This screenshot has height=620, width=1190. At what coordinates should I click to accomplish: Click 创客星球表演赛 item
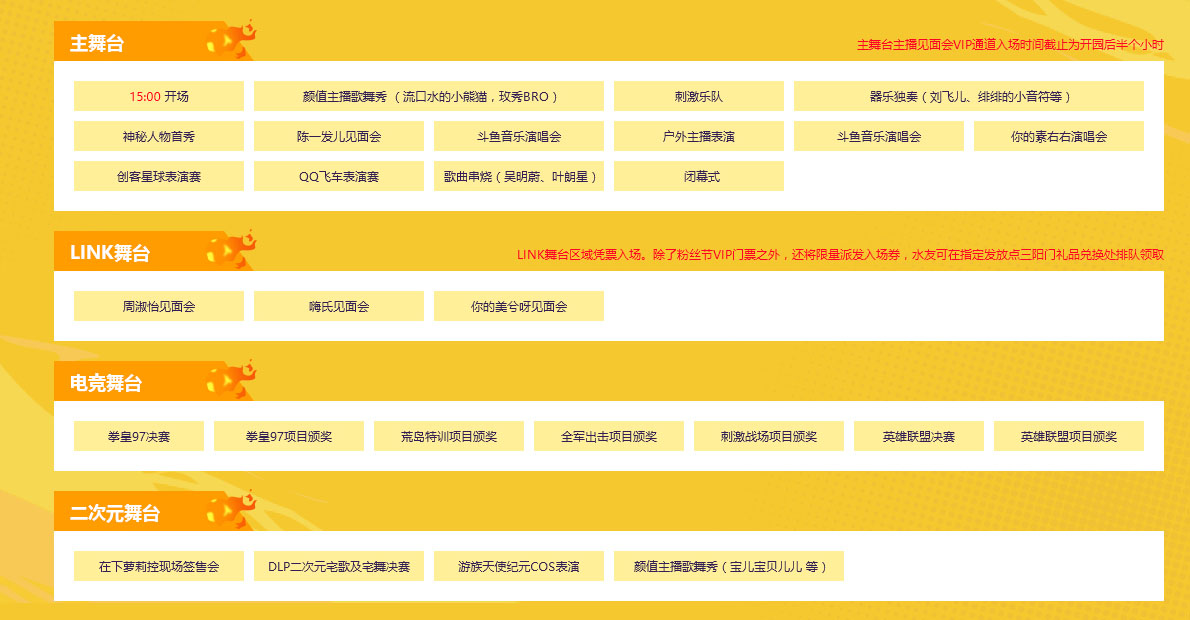159,176
